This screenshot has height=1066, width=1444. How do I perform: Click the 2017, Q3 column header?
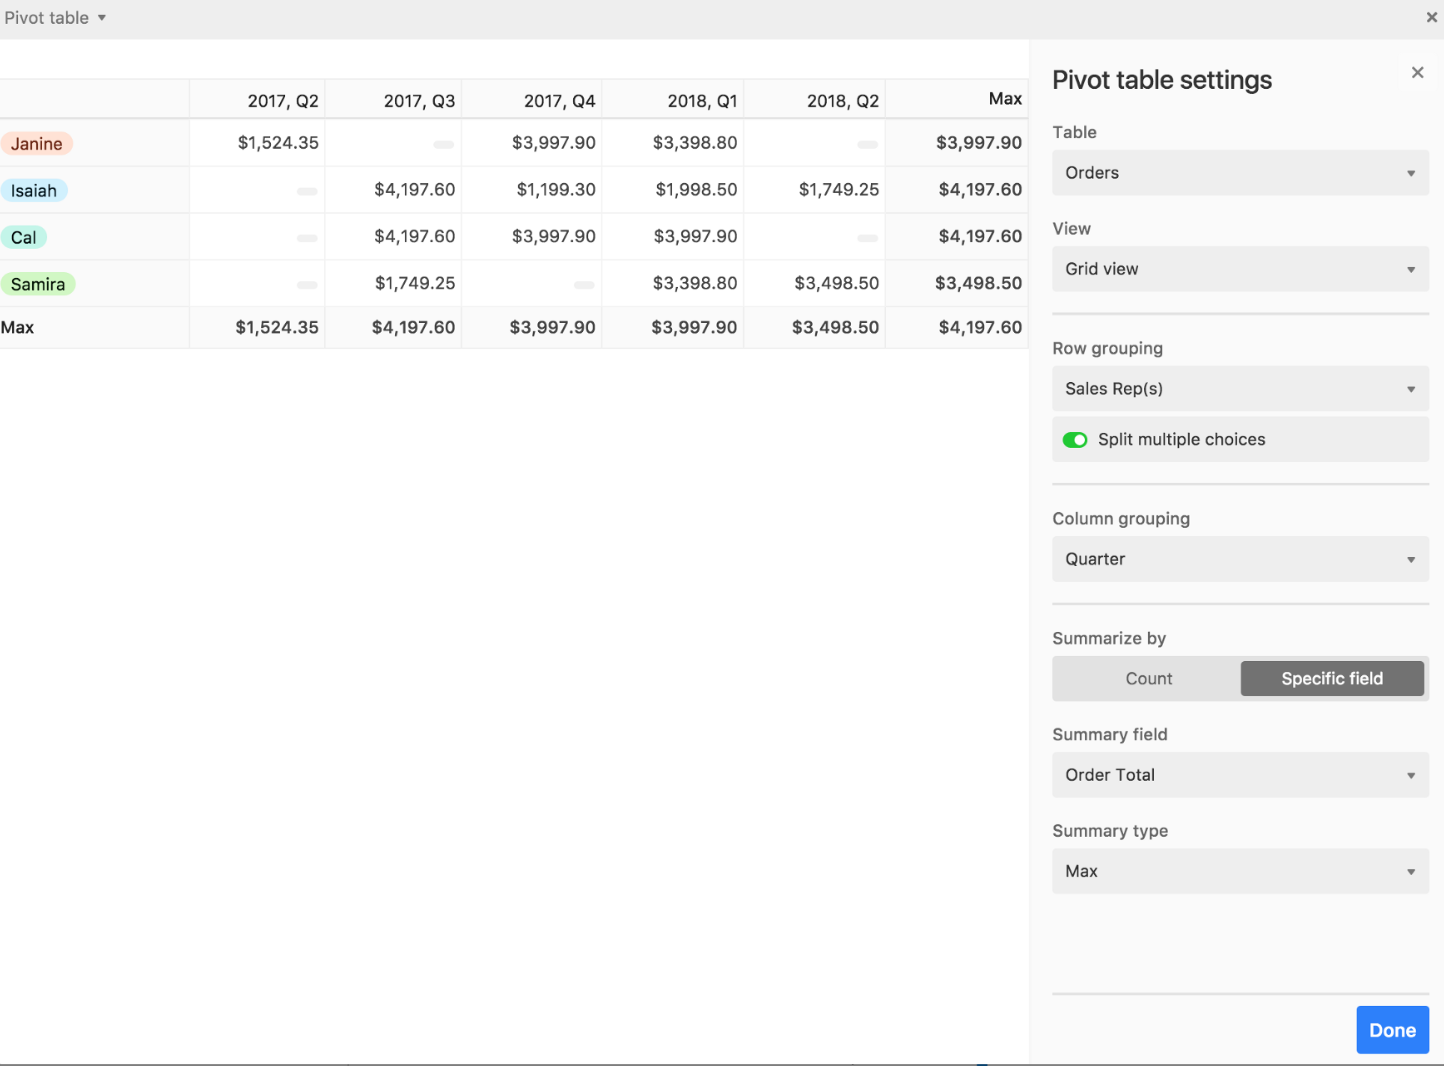click(x=419, y=101)
